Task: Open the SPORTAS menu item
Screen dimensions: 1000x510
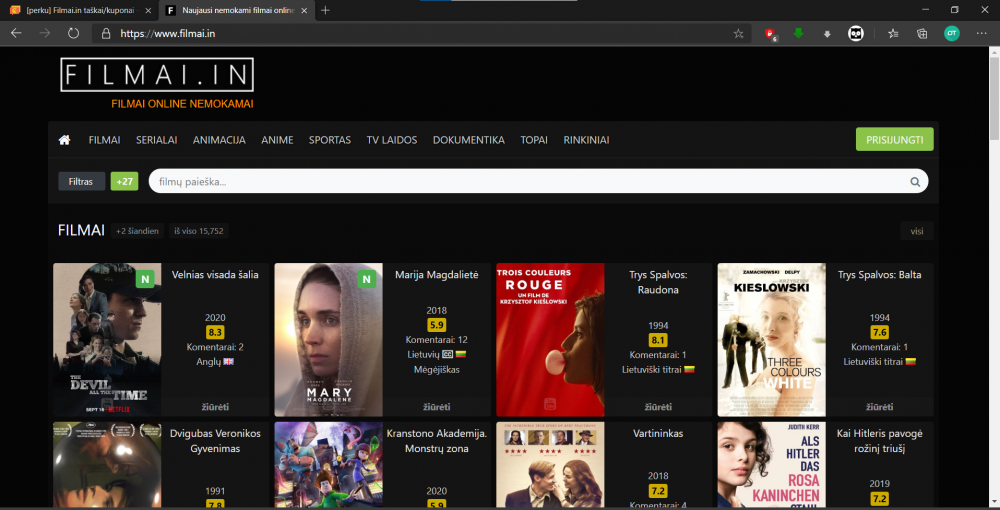Action: tap(330, 140)
